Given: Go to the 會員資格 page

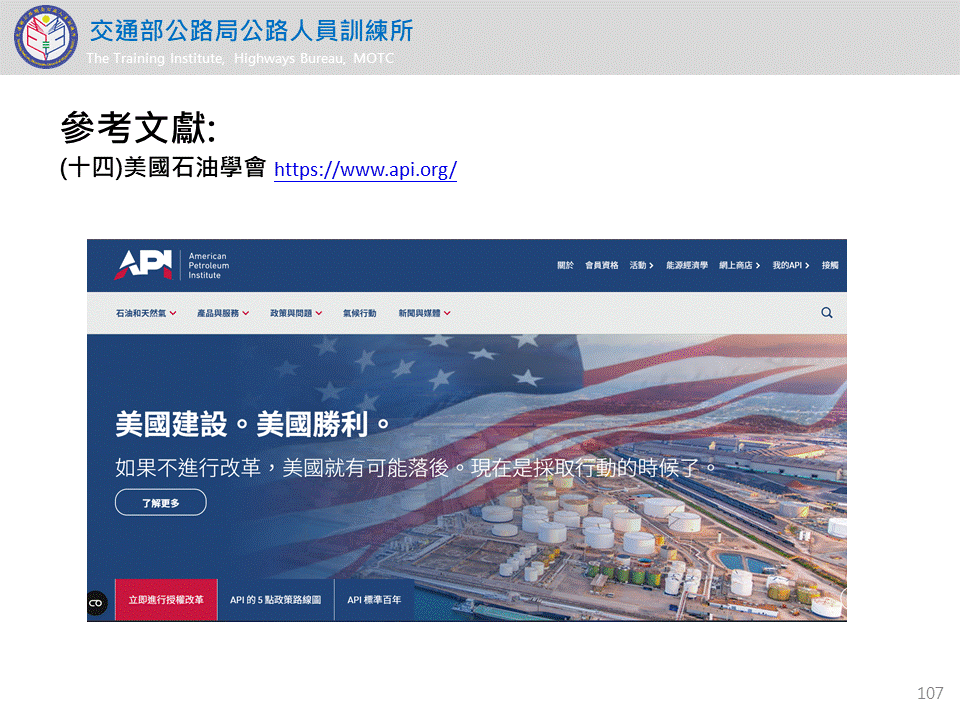Looking at the screenshot, I should click(601, 266).
